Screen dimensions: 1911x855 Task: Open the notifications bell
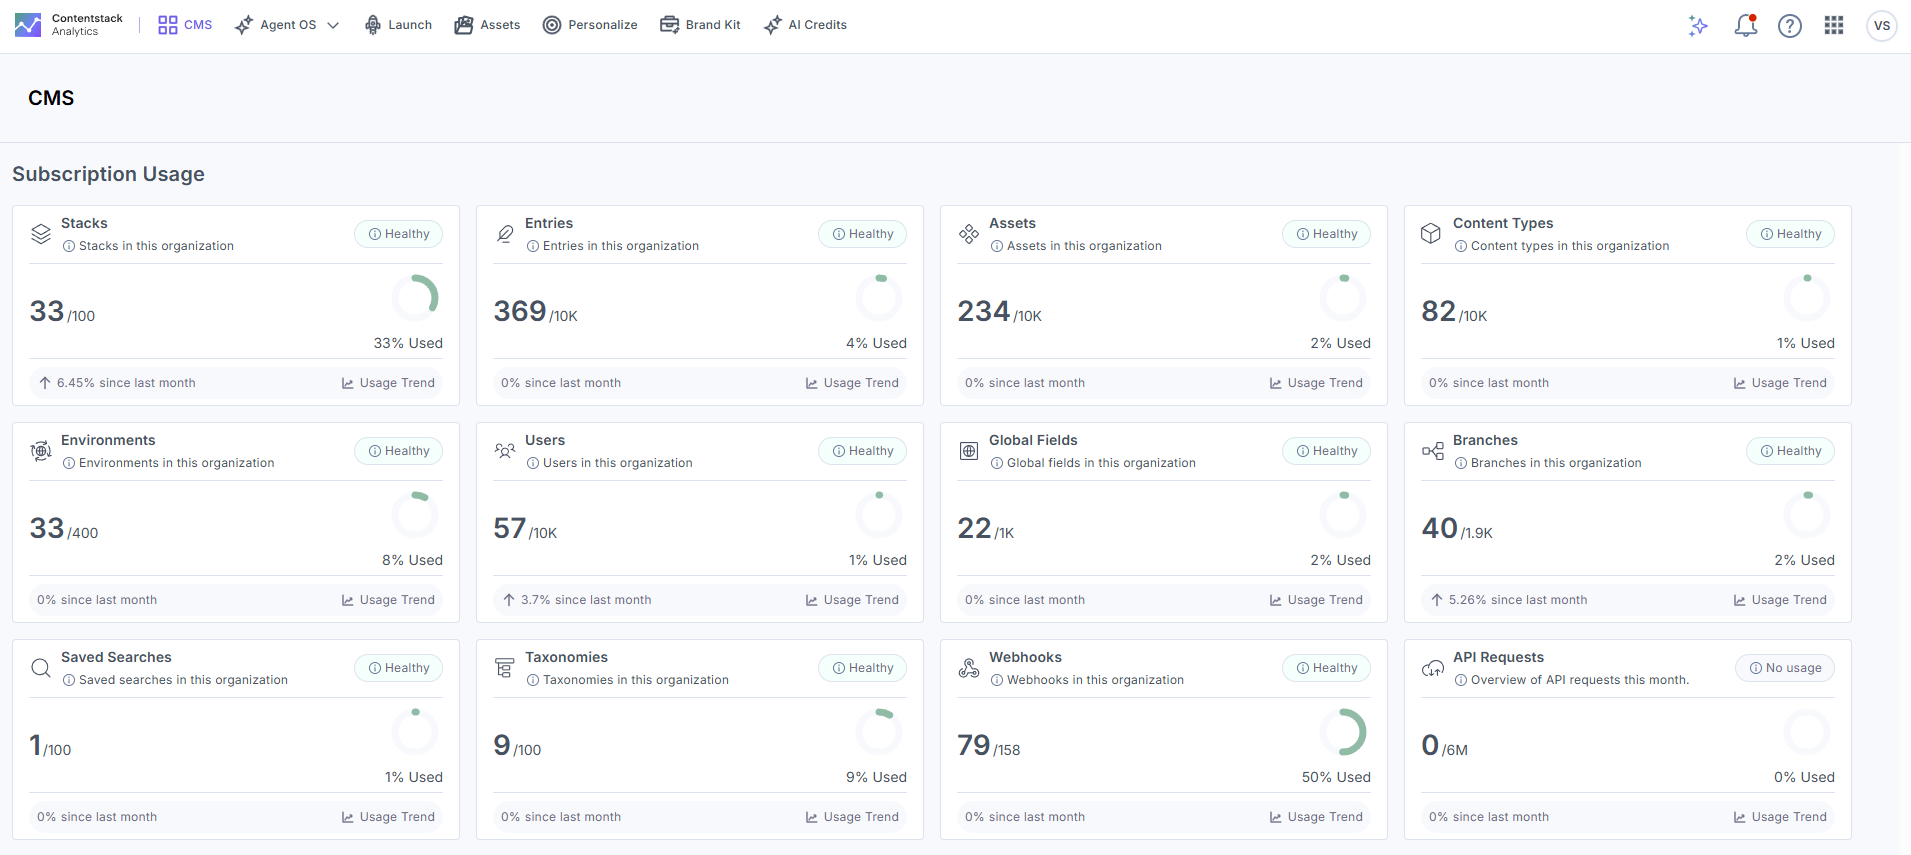(x=1746, y=26)
